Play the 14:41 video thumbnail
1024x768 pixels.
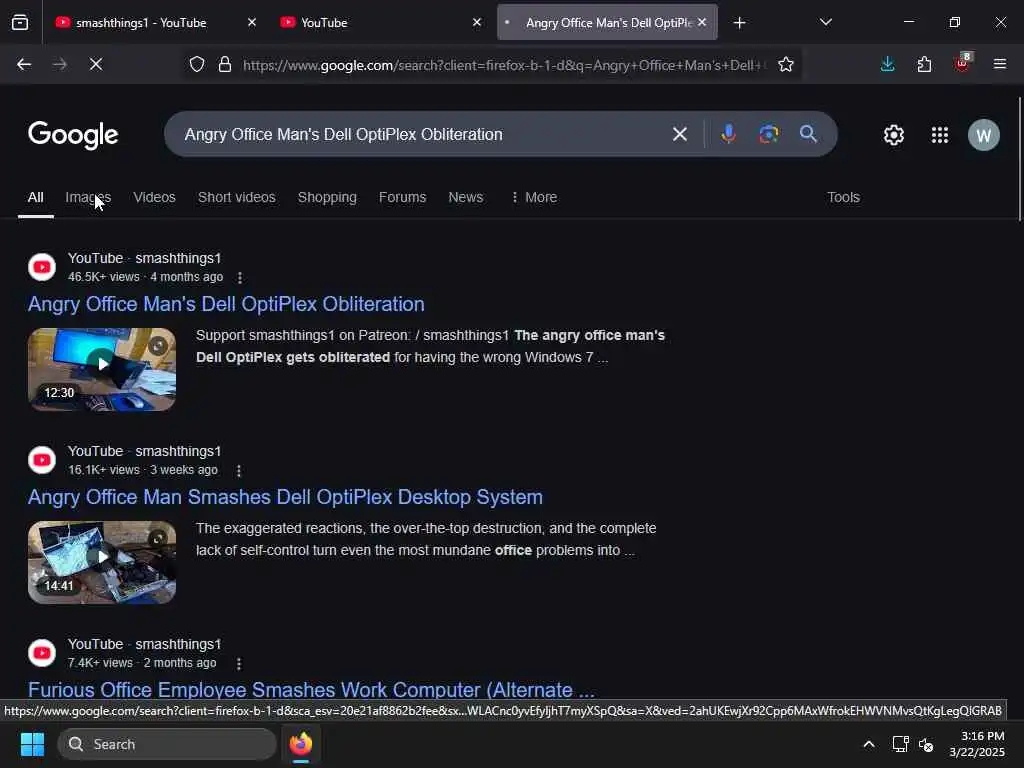(102, 562)
